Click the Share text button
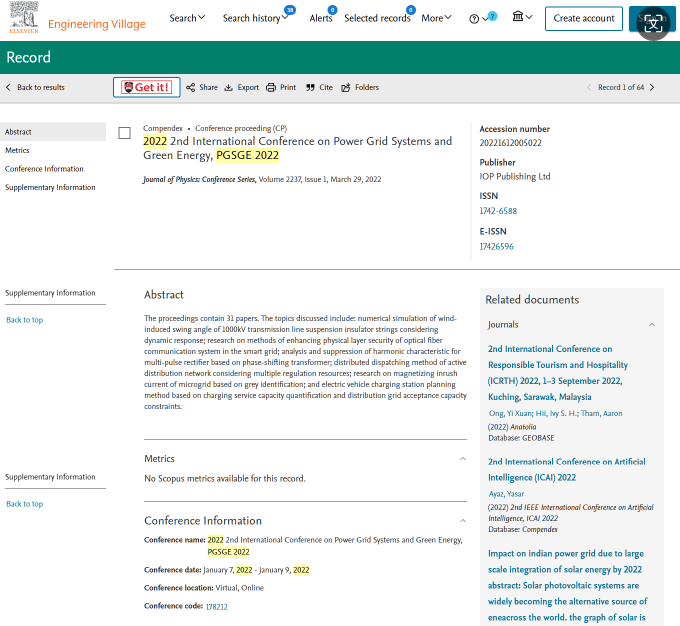Viewport: 680px width, 626px height. [x=209, y=87]
